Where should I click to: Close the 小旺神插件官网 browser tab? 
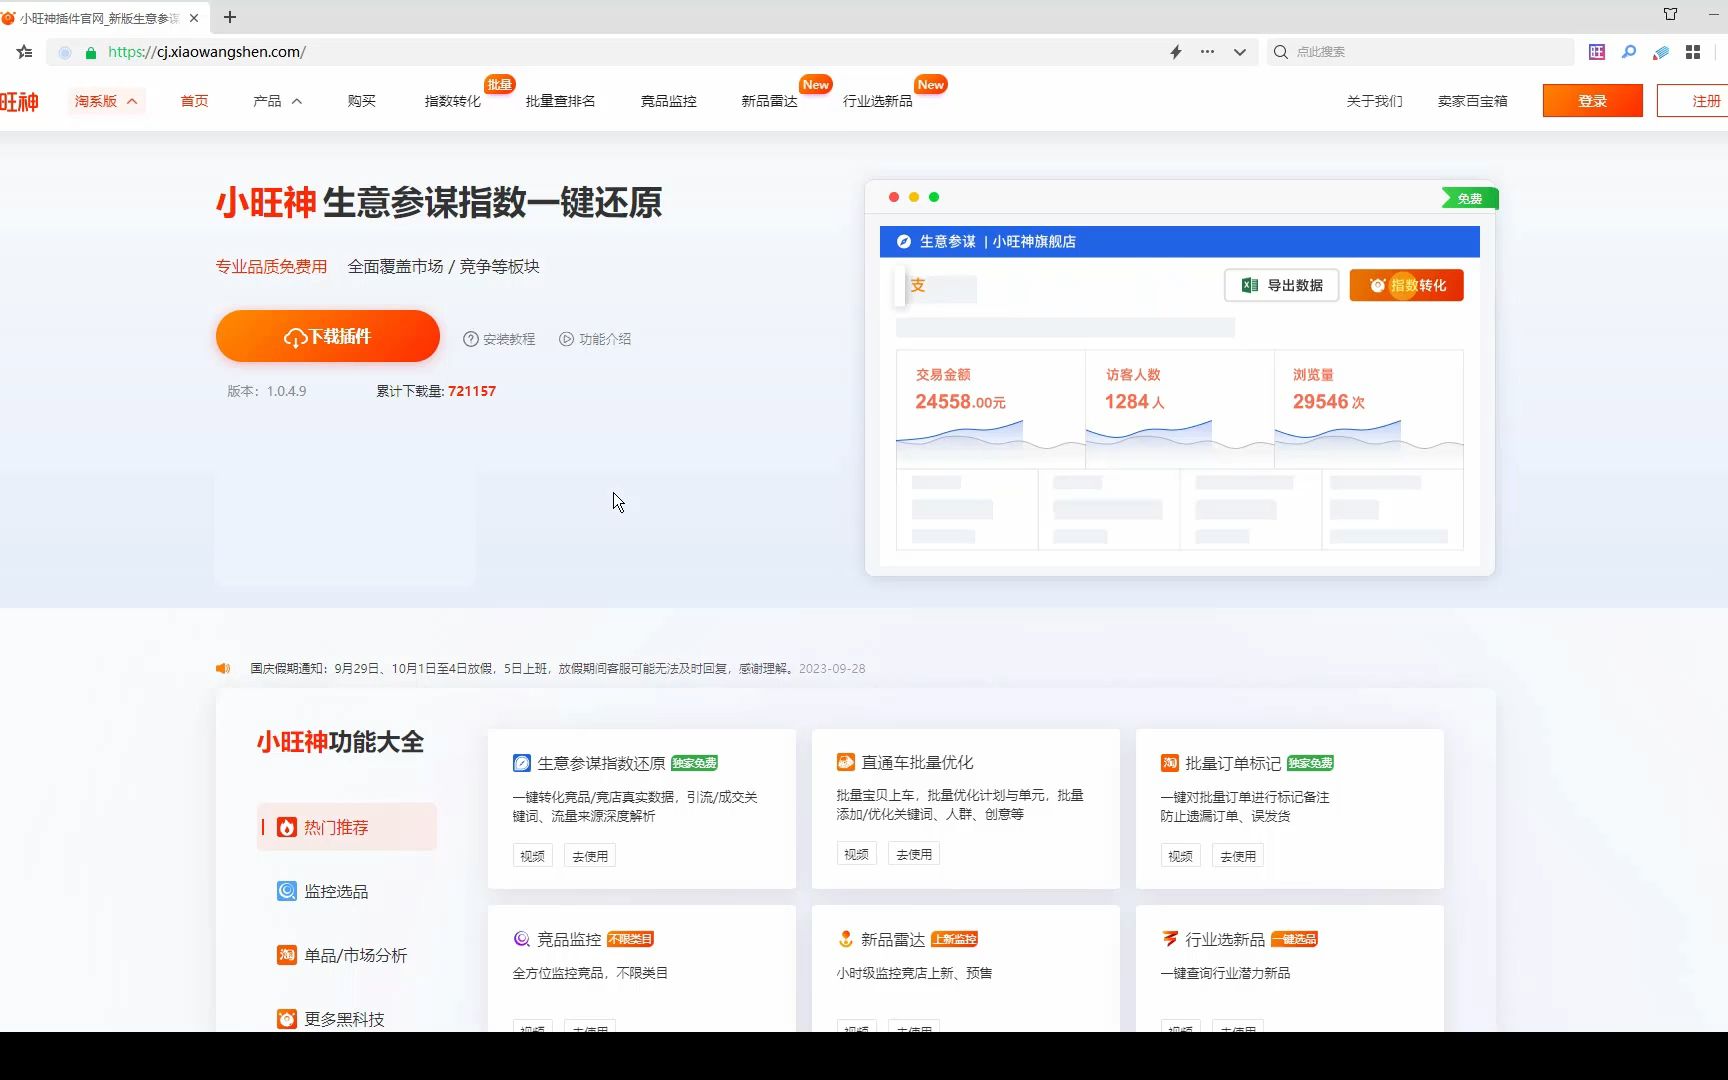[194, 18]
